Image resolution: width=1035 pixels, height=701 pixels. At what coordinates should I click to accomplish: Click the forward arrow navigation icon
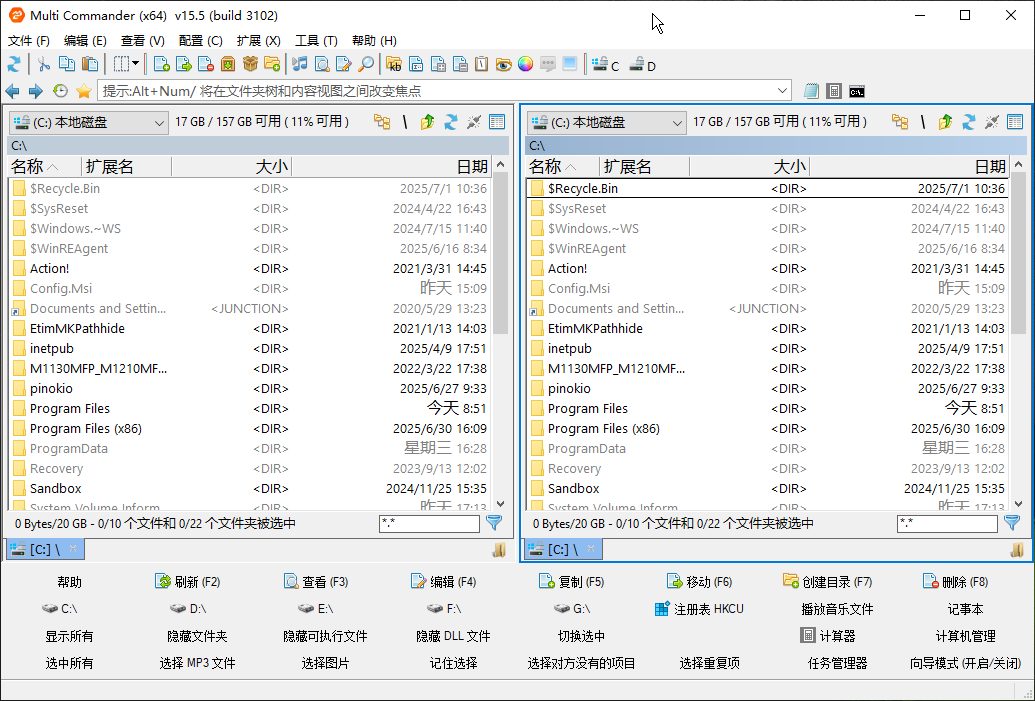click(36, 91)
